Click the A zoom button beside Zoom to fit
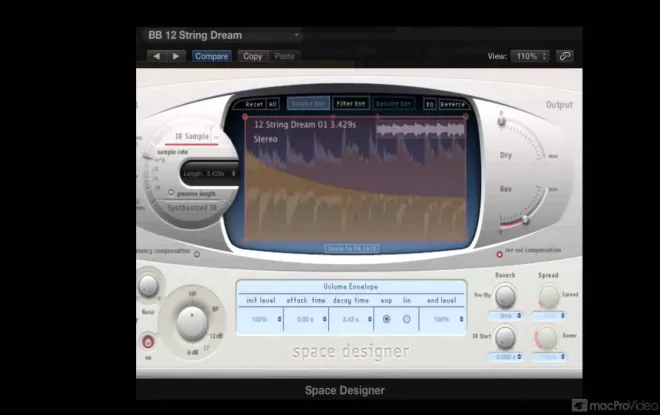The height and width of the screenshot is (415, 660). click(367, 249)
